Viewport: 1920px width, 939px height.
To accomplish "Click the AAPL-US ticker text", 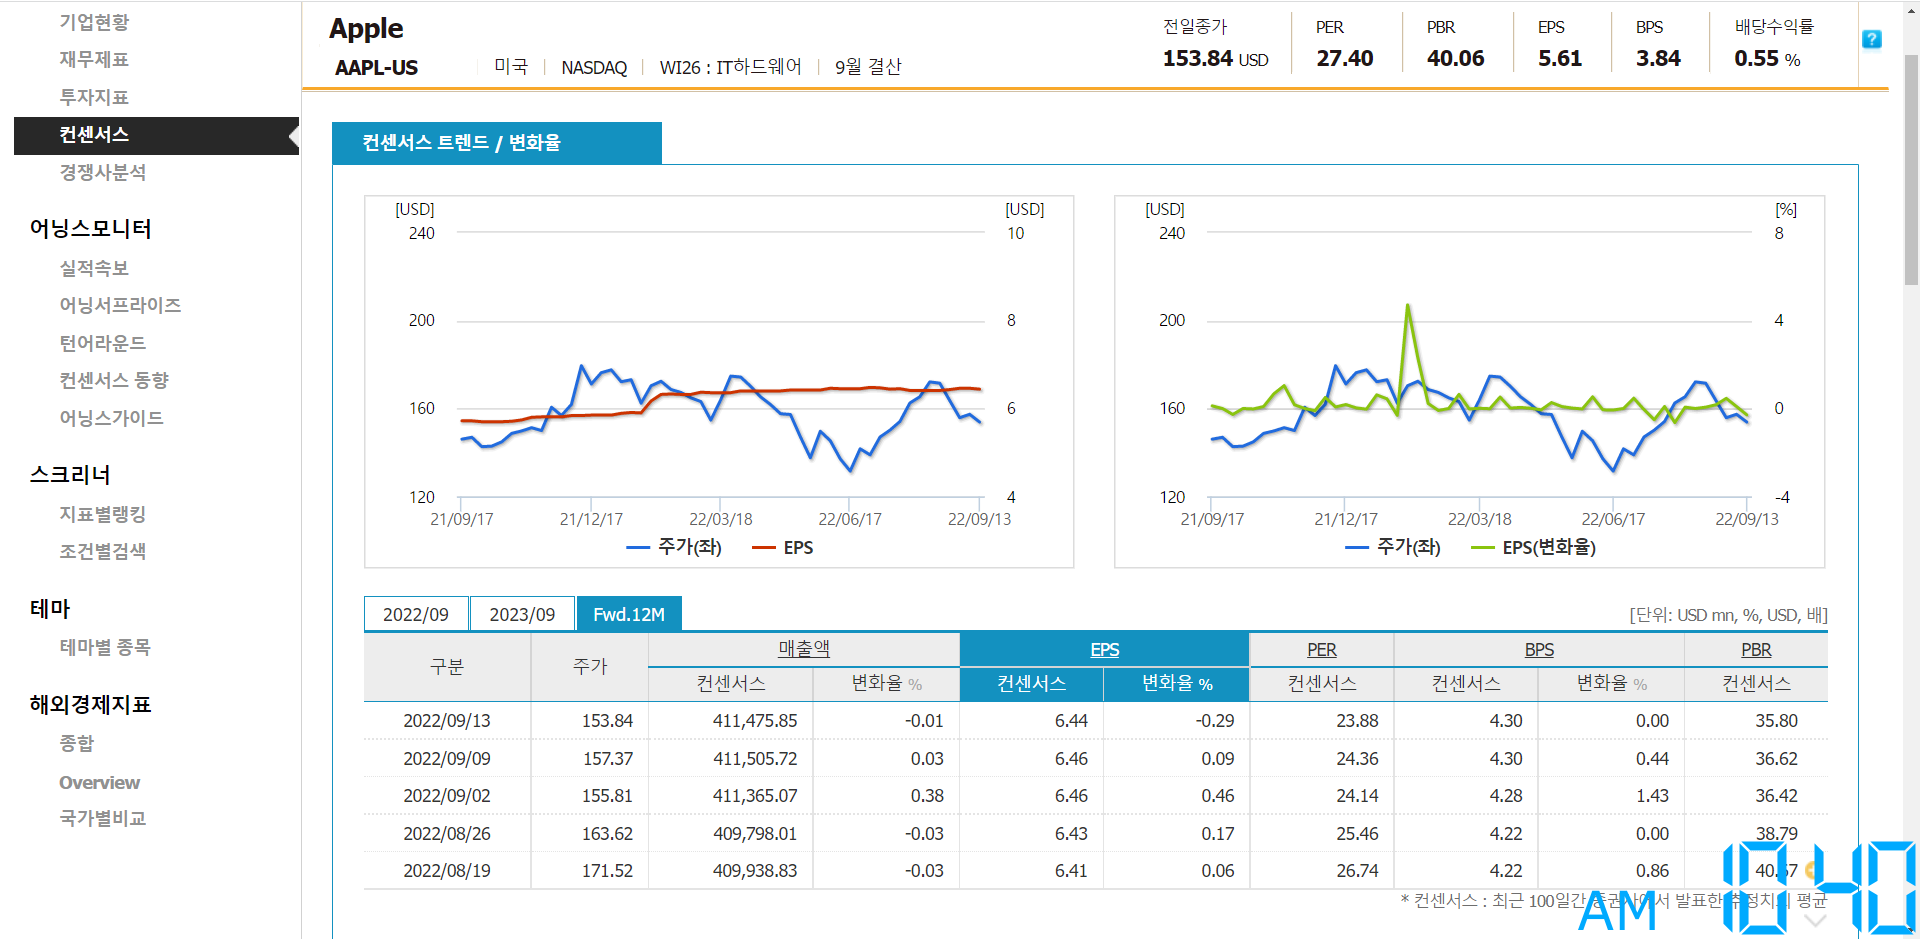I will click(376, 68).
